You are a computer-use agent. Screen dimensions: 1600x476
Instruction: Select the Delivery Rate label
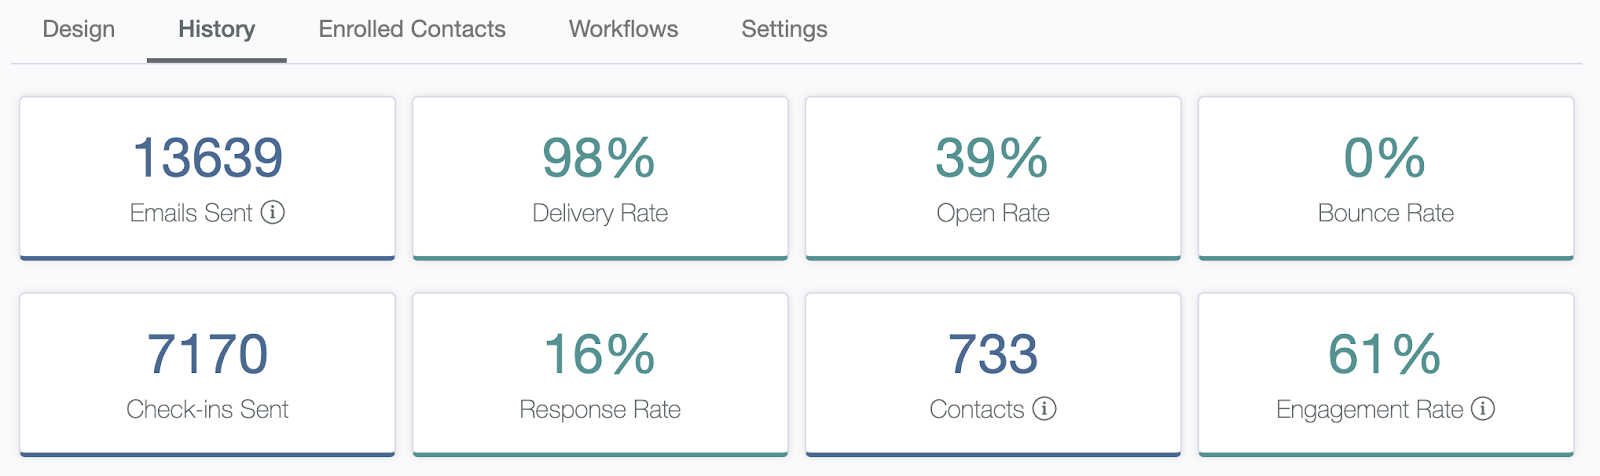coord(600,213)
